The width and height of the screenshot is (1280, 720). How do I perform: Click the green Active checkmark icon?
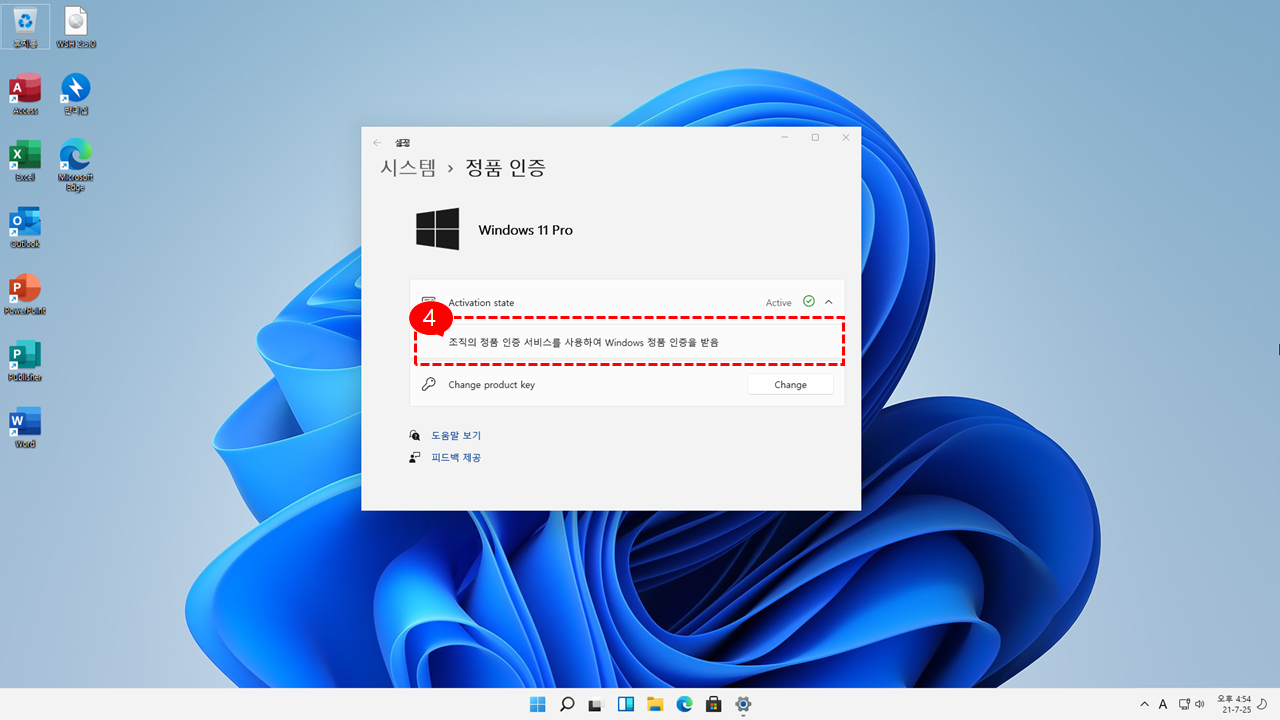click(x=809, y=301)
